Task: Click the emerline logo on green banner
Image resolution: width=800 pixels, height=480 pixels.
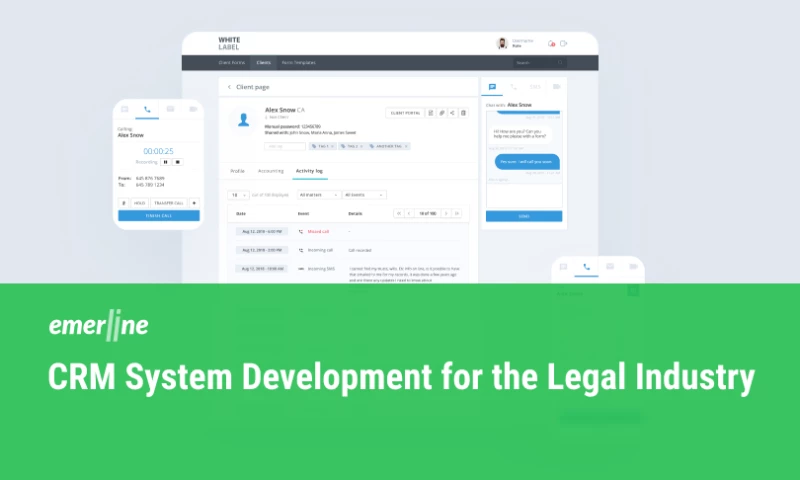Action: [98, 325]
